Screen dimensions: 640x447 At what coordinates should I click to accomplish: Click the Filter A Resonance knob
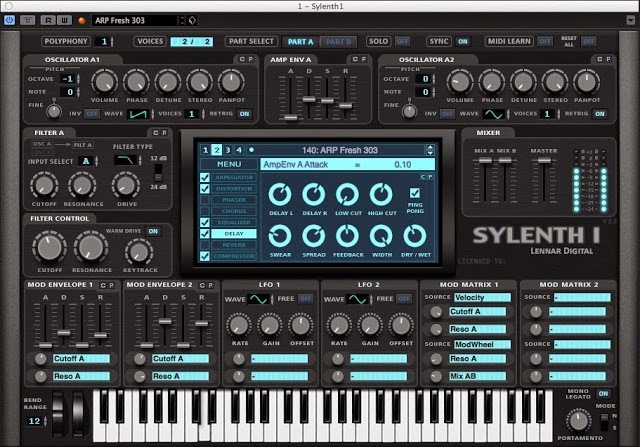pyautogui.click(x=82, y=185)
